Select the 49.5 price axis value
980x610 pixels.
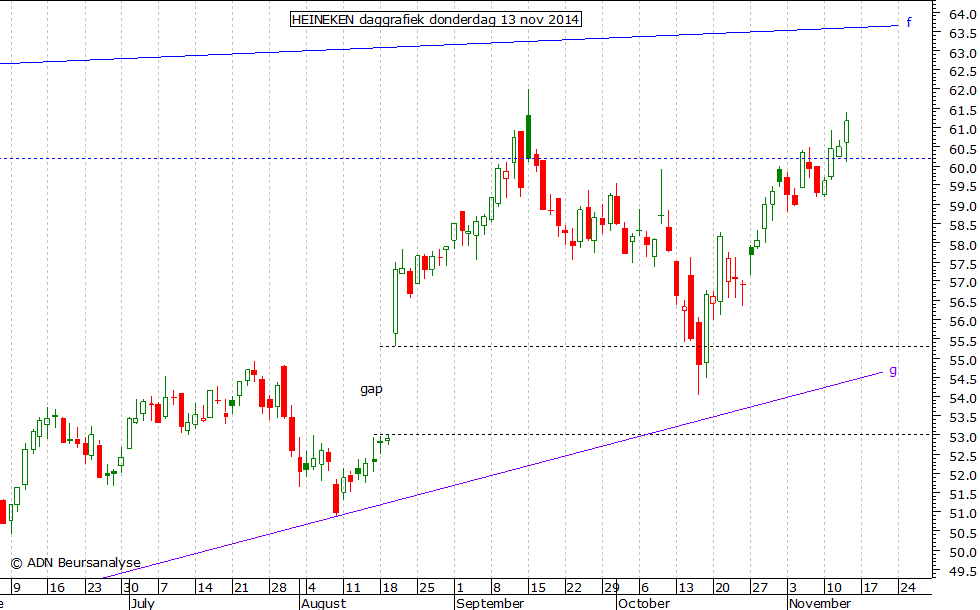pyautogui.click(x=962, y=571)
